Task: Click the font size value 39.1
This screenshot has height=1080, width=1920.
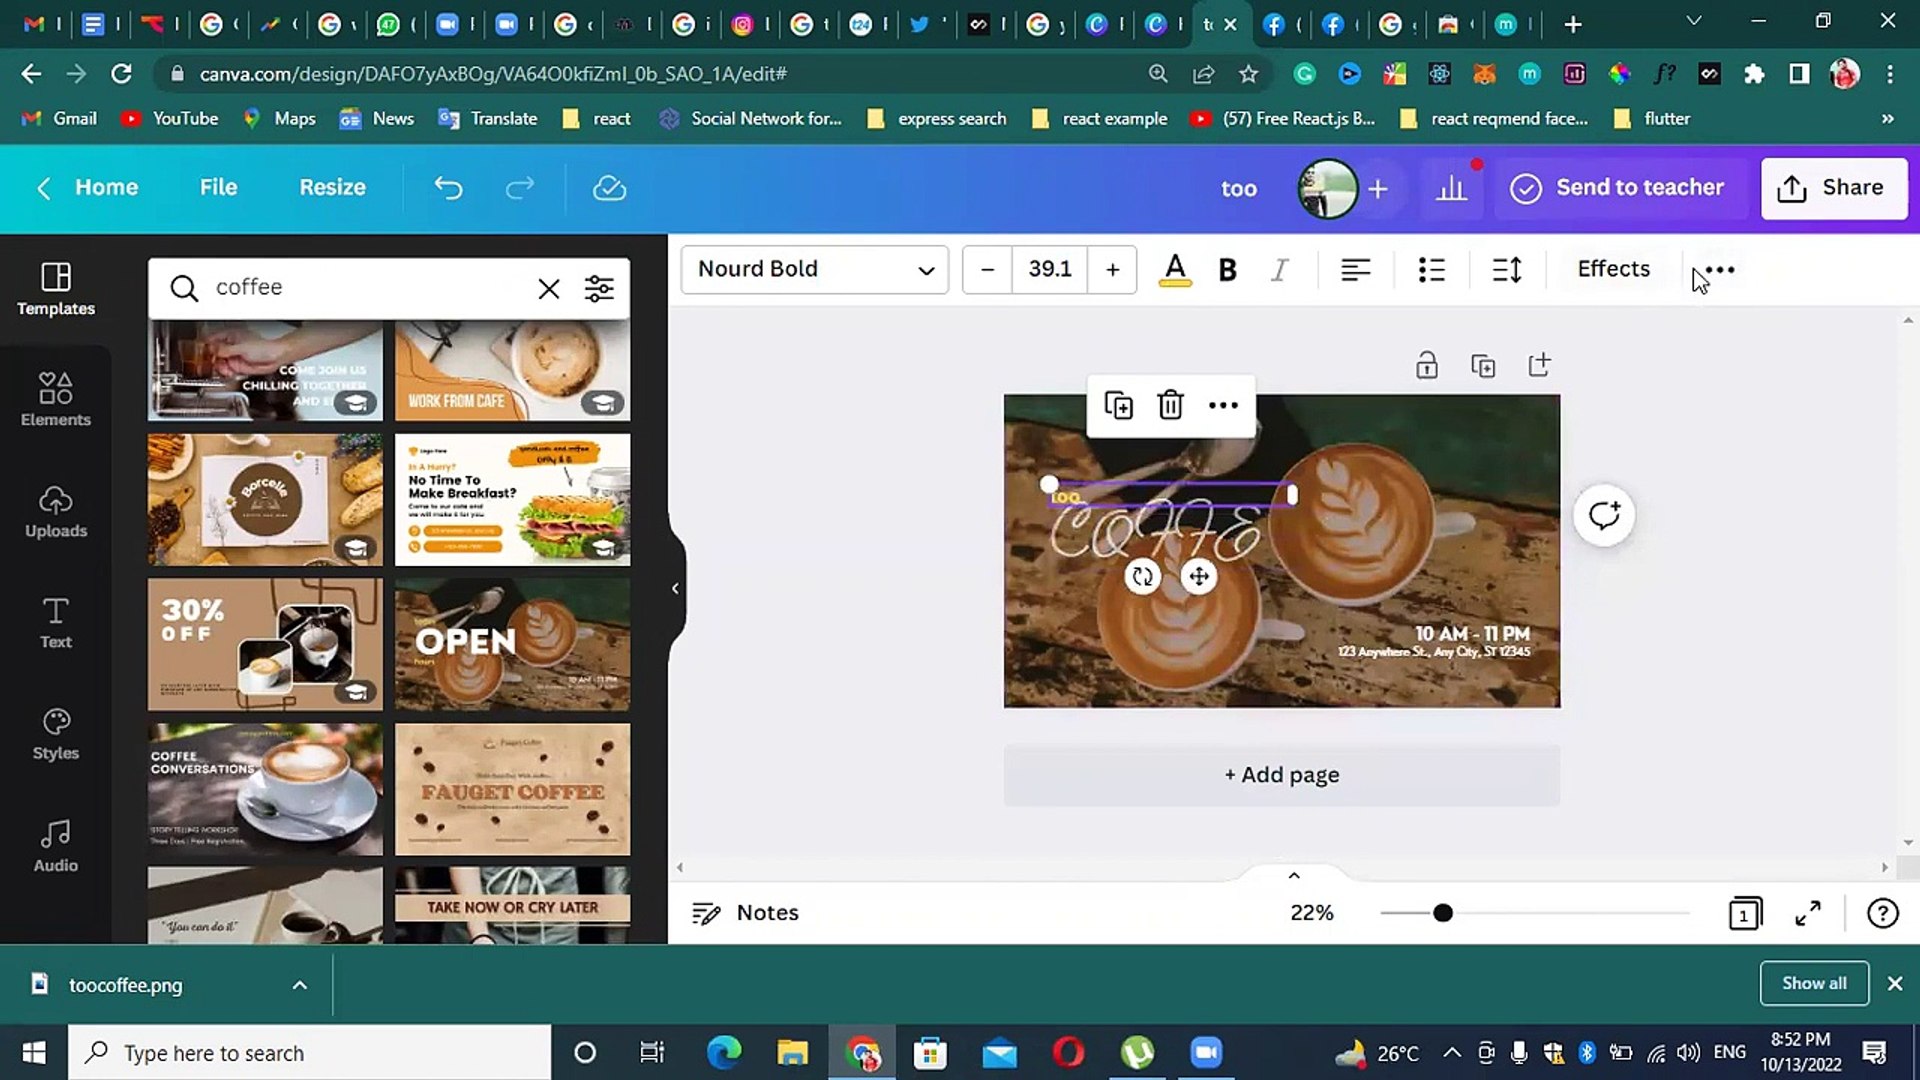Action: tap(1050, 270)
